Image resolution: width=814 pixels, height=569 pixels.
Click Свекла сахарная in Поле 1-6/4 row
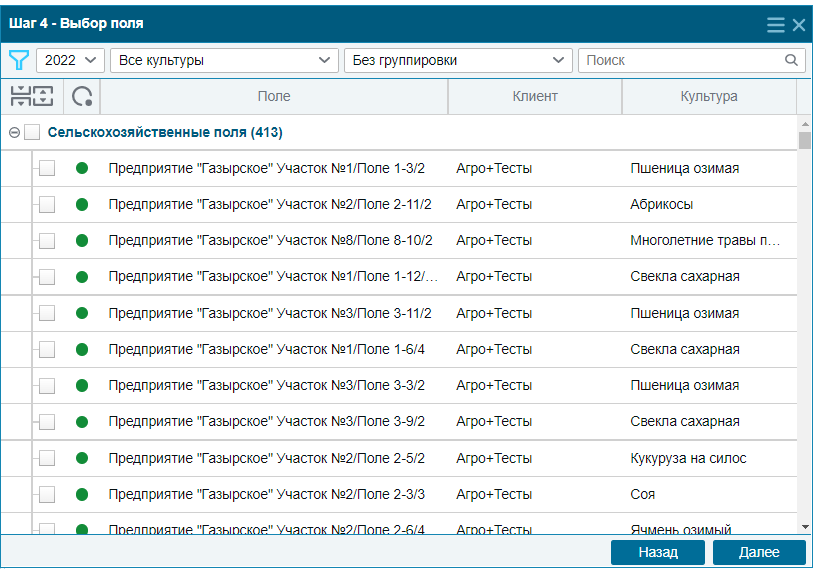tap(685, 349)
